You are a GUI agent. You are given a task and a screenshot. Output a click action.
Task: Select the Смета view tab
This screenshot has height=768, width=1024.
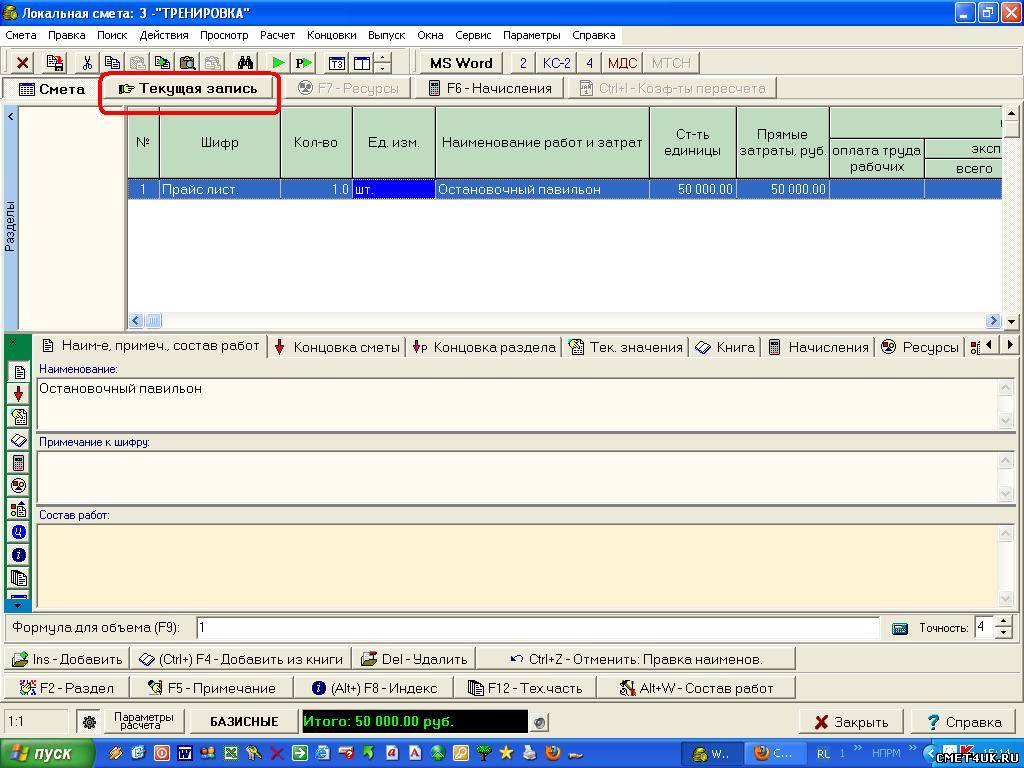tap(52, 89)
